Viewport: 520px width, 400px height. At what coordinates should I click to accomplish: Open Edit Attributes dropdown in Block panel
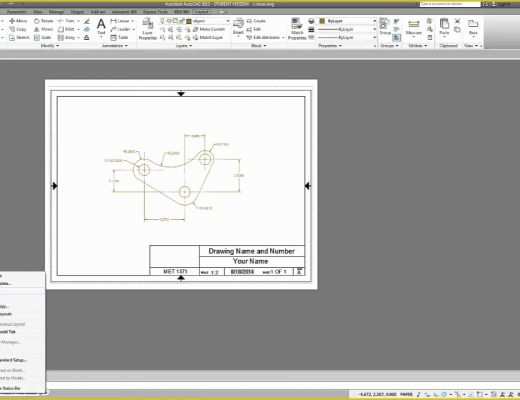click(x=283, y=38)
